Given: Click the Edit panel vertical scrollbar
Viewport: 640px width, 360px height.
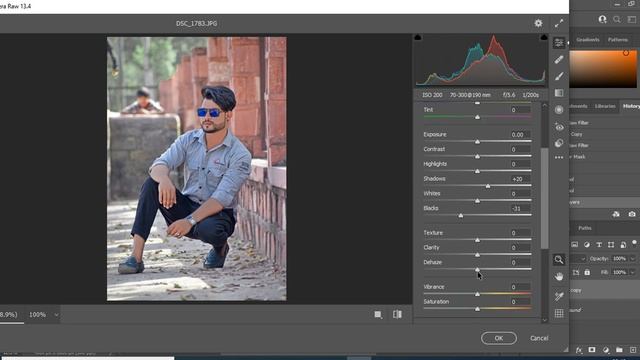Looking at the screenshot, I should 544,198.
